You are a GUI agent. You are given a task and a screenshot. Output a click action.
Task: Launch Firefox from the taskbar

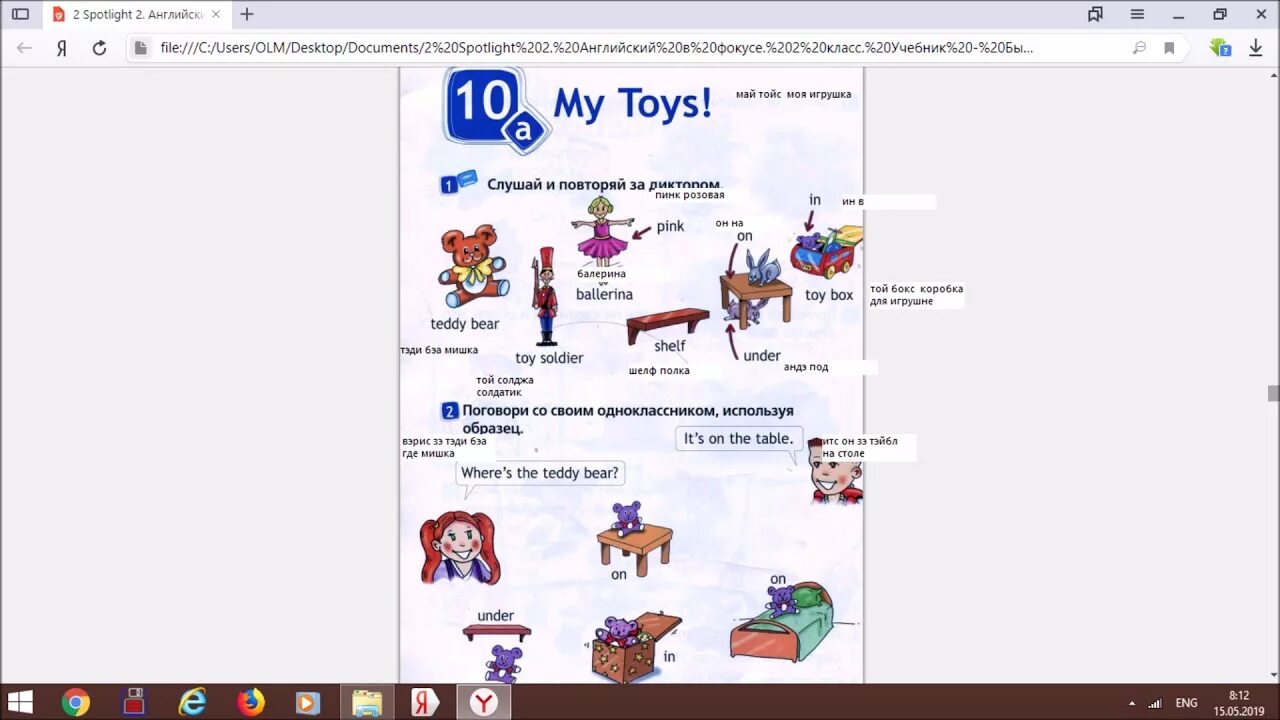click(x=250, y=702)
